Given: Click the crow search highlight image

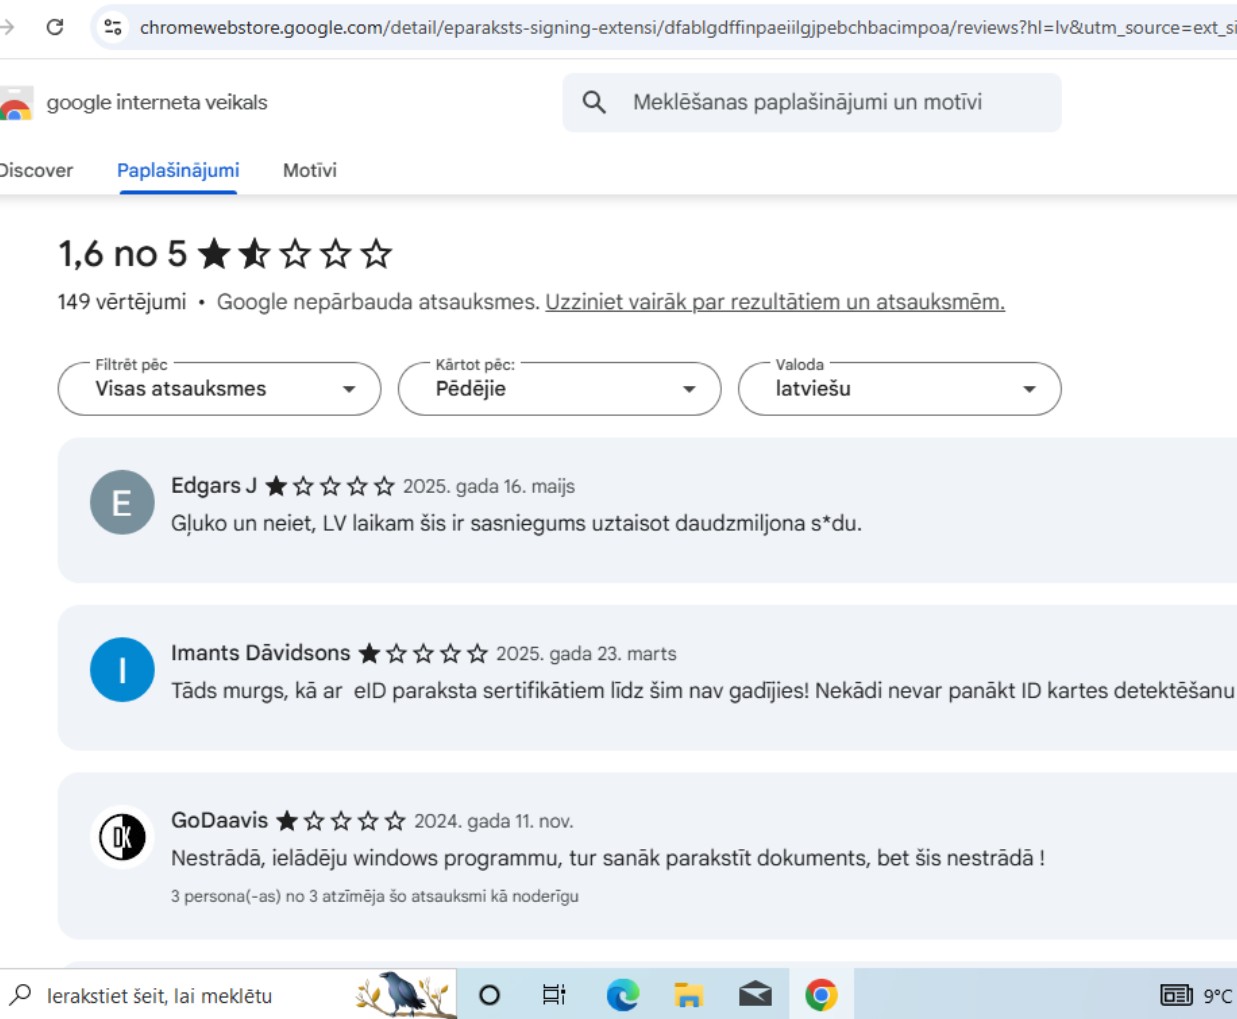Looking at the screenshot, I should [404, 994].
